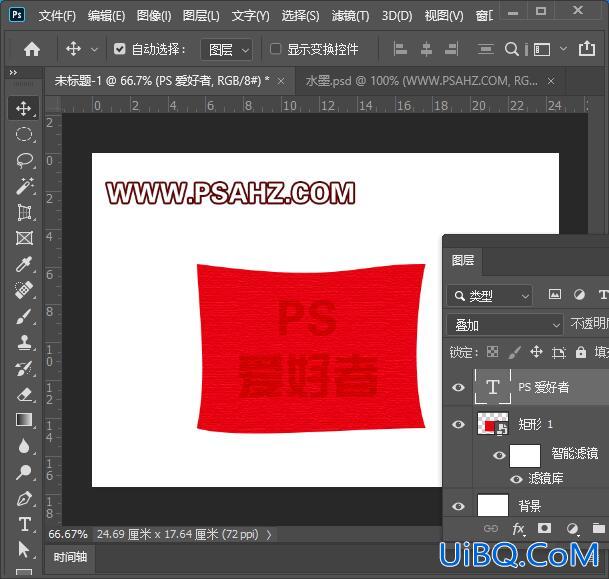Click the link layers icon

491,528
